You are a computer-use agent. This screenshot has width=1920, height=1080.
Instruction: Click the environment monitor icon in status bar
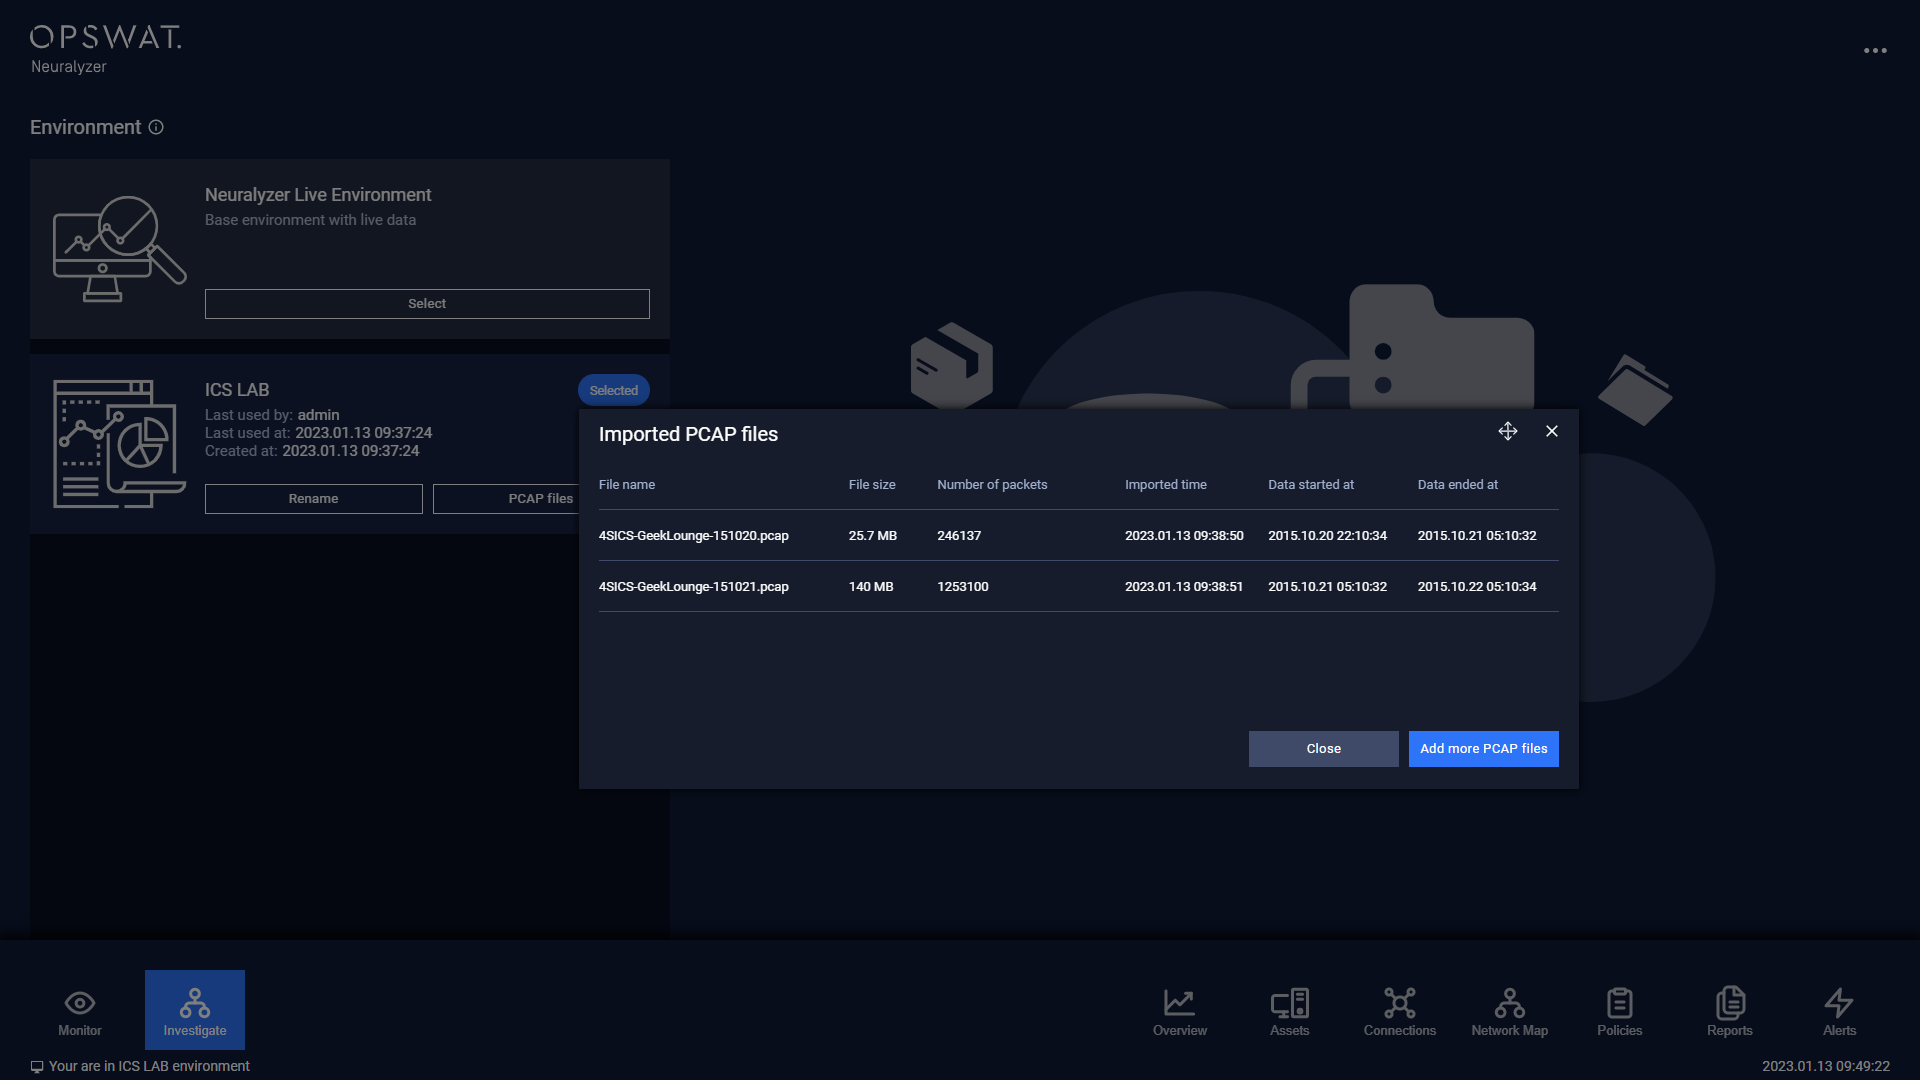37,1067
